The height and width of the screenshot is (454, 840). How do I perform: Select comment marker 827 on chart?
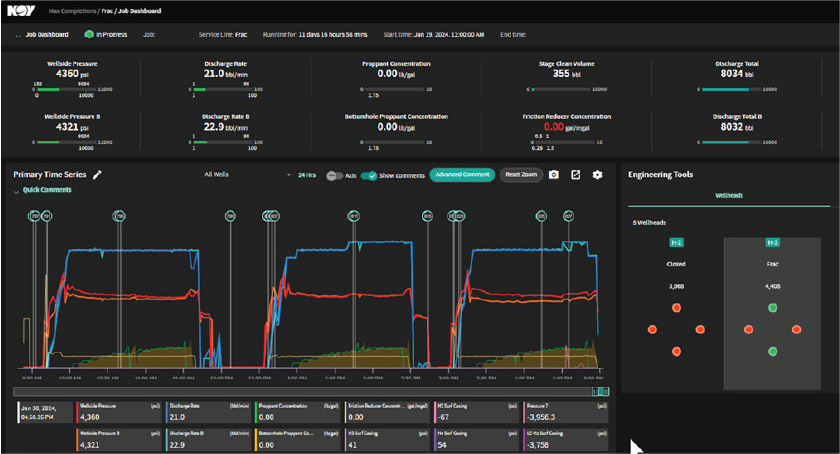pyautogui.click(x=568, y=216)
